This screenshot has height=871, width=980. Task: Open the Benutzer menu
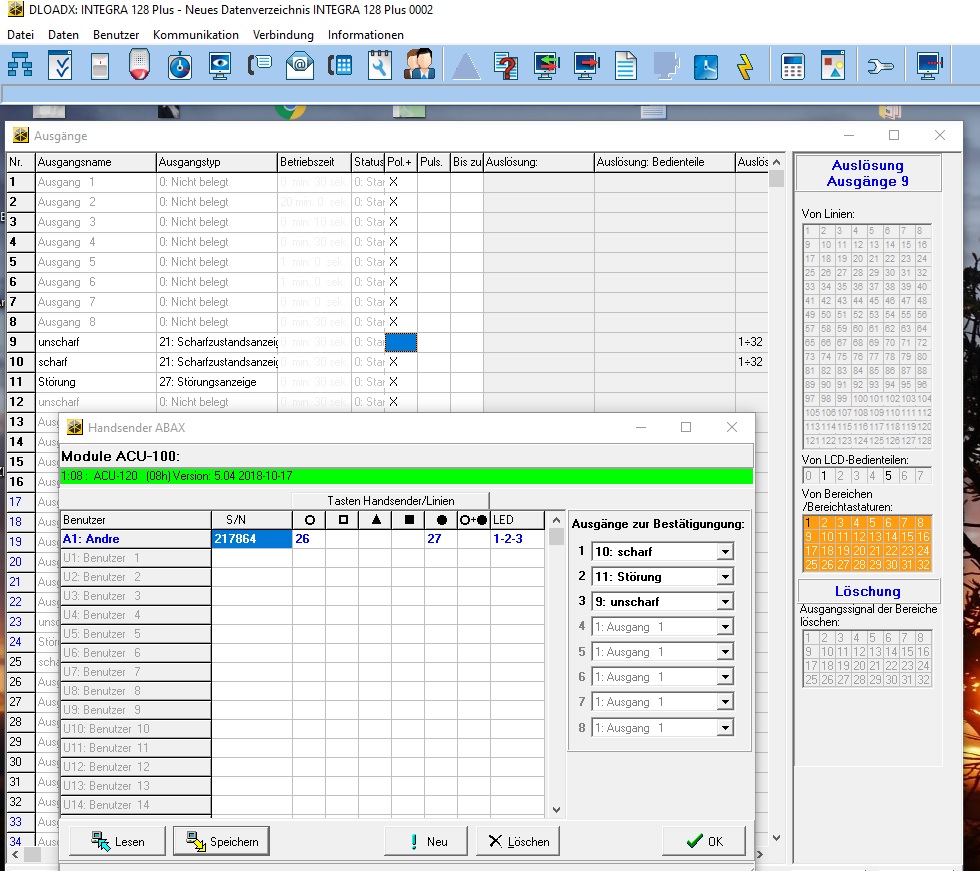point(116,35)
